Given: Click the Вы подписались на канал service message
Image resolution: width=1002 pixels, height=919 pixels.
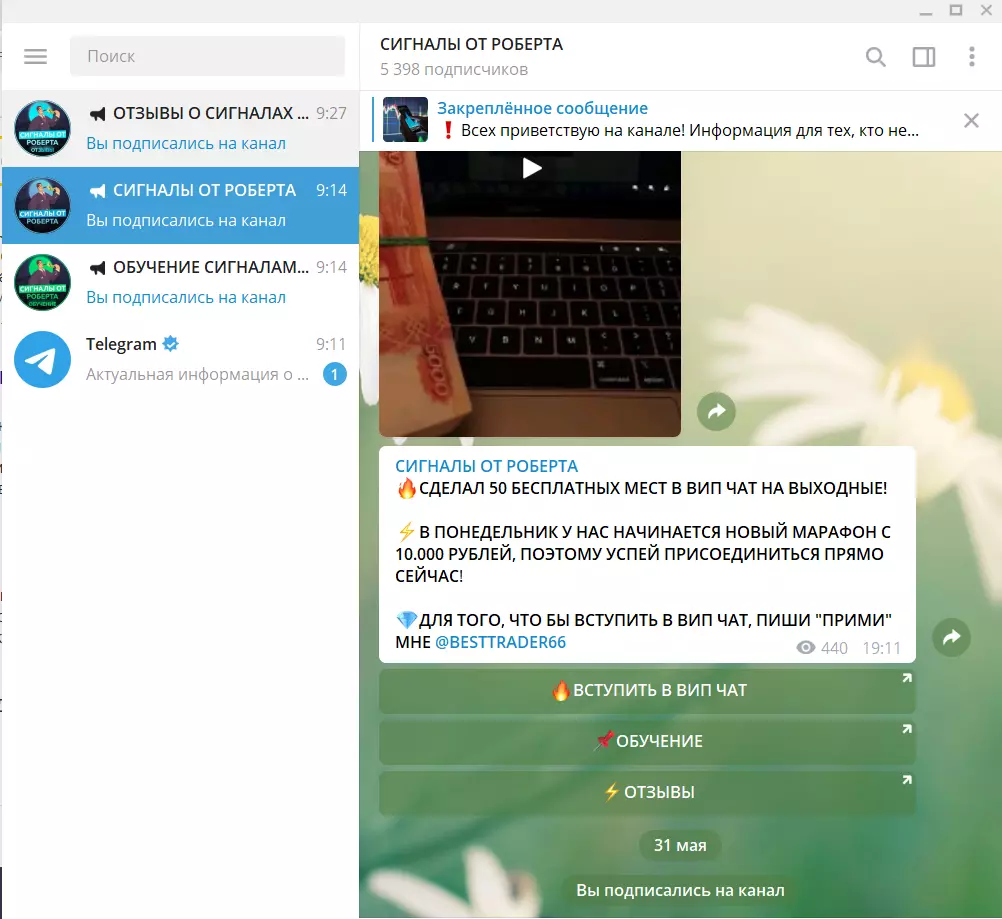Looking at the screenshot, I should [x=680, y=890].
